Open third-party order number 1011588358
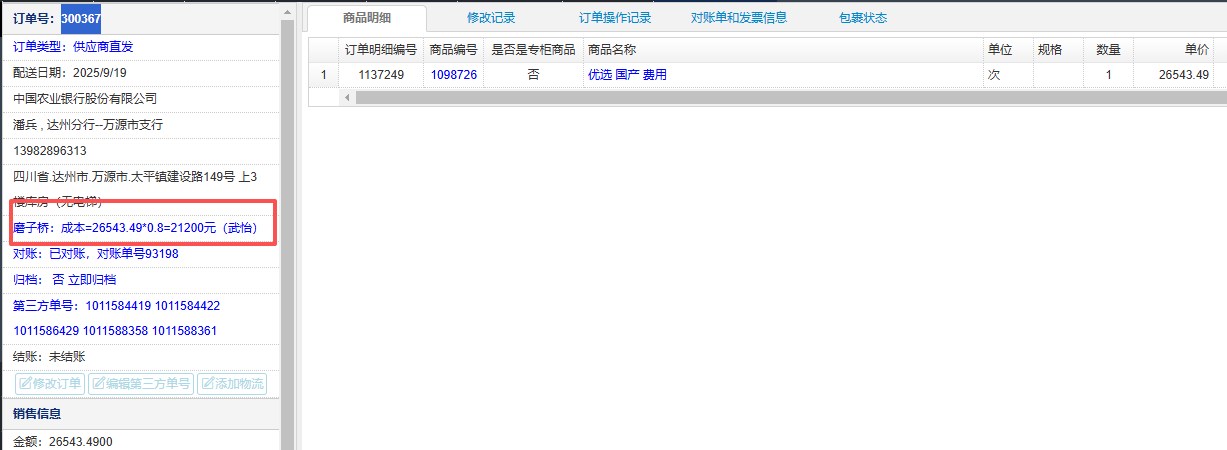The height and width of the screenshot is (450, 1227). pyautogui.click(x=115, y=331)
